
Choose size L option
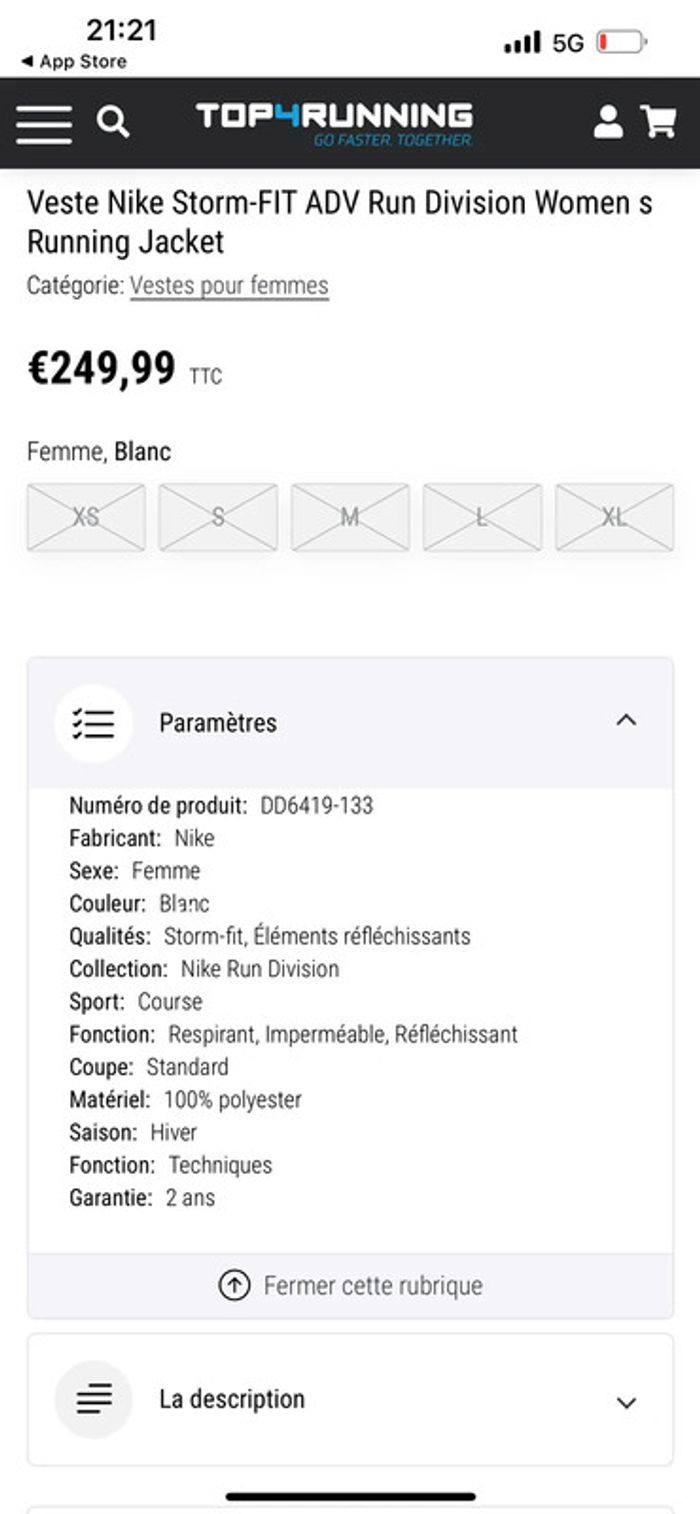pos(482,517)
